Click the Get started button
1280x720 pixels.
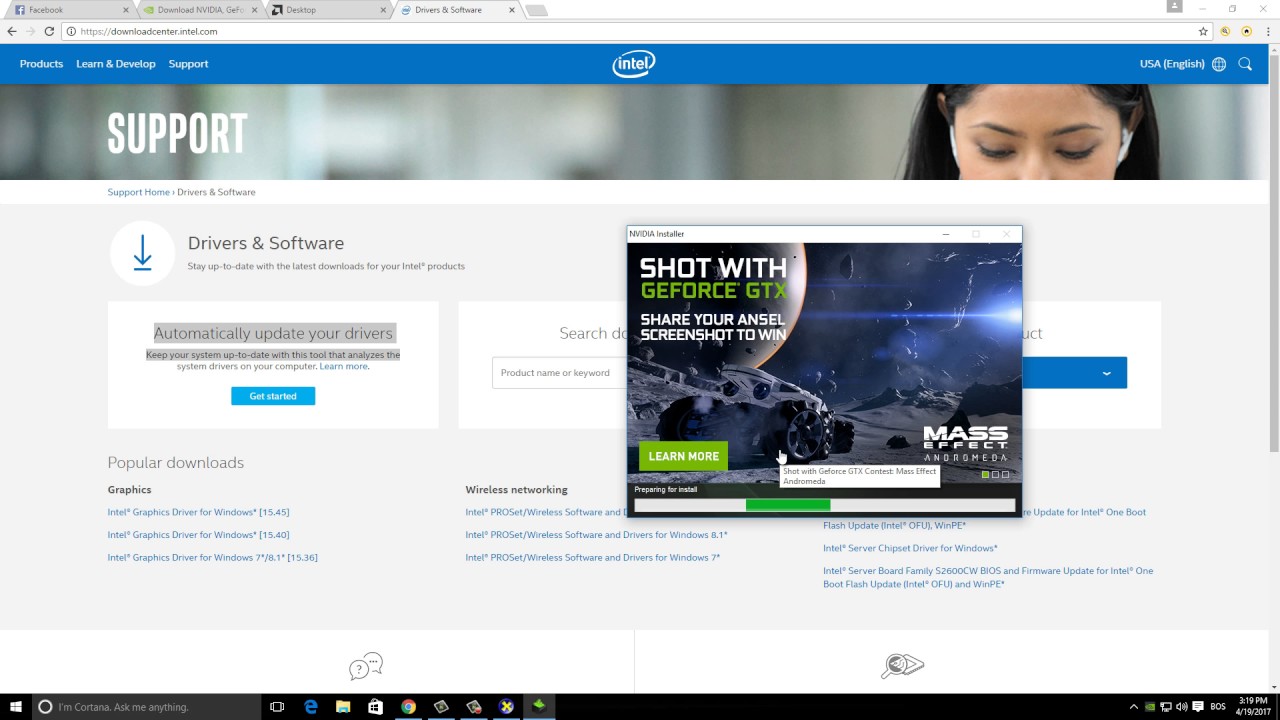[x=273, y=396]
